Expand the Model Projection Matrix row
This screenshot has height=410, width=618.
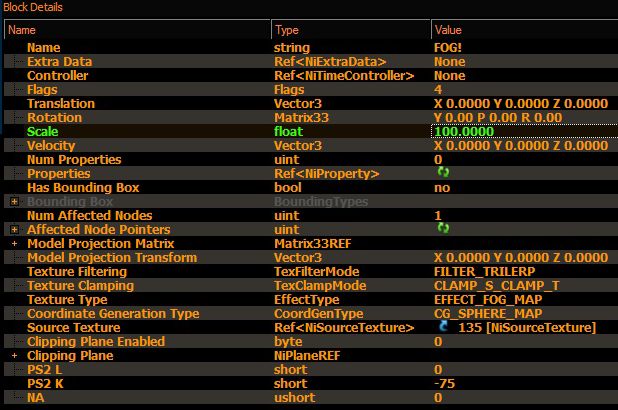tap(15, 244)
